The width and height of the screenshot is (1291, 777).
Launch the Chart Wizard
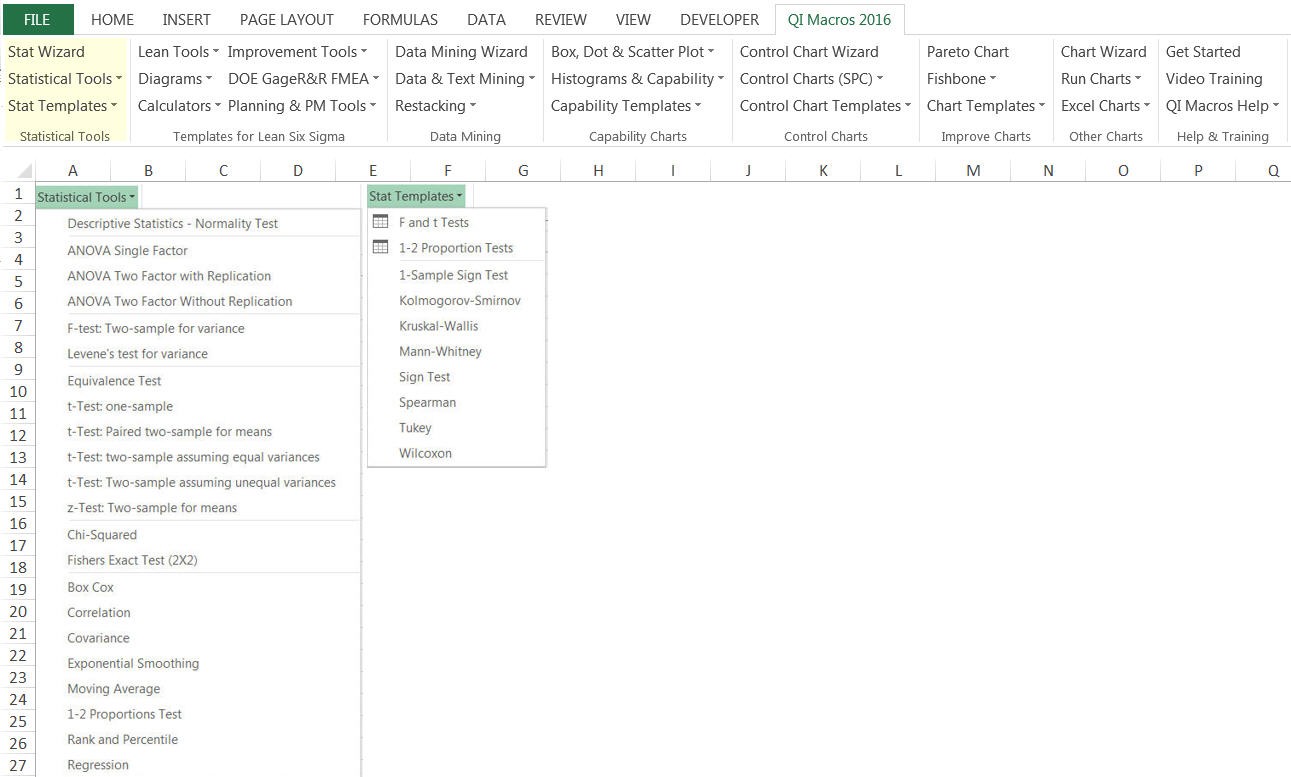coord(1103,51)
